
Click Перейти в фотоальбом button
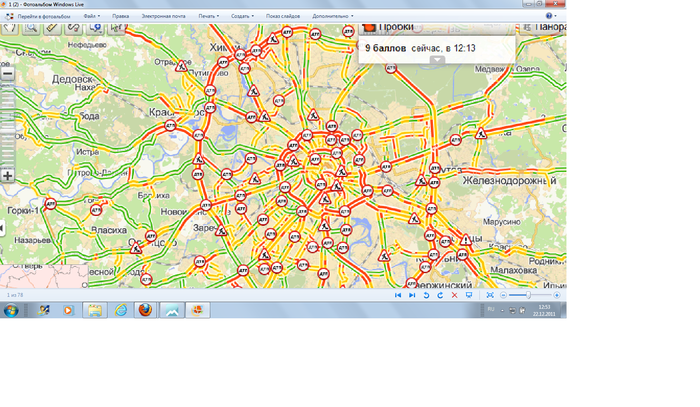click(38, 16)
